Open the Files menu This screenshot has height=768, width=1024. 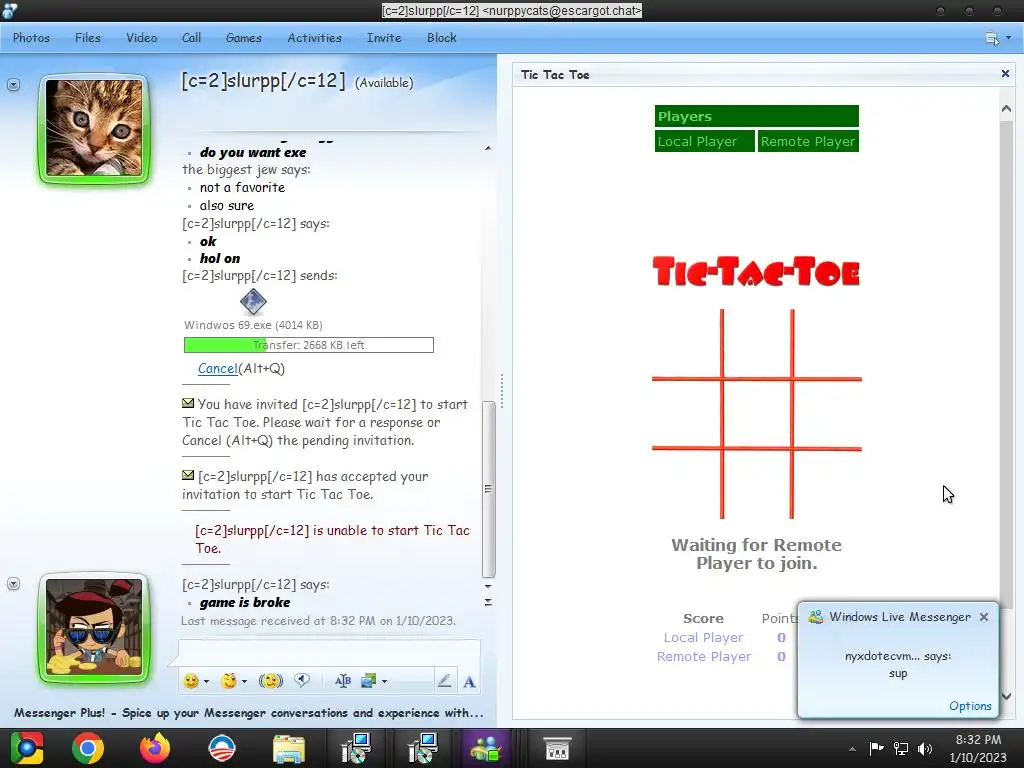pyautogui.click(x=88, y=38)
